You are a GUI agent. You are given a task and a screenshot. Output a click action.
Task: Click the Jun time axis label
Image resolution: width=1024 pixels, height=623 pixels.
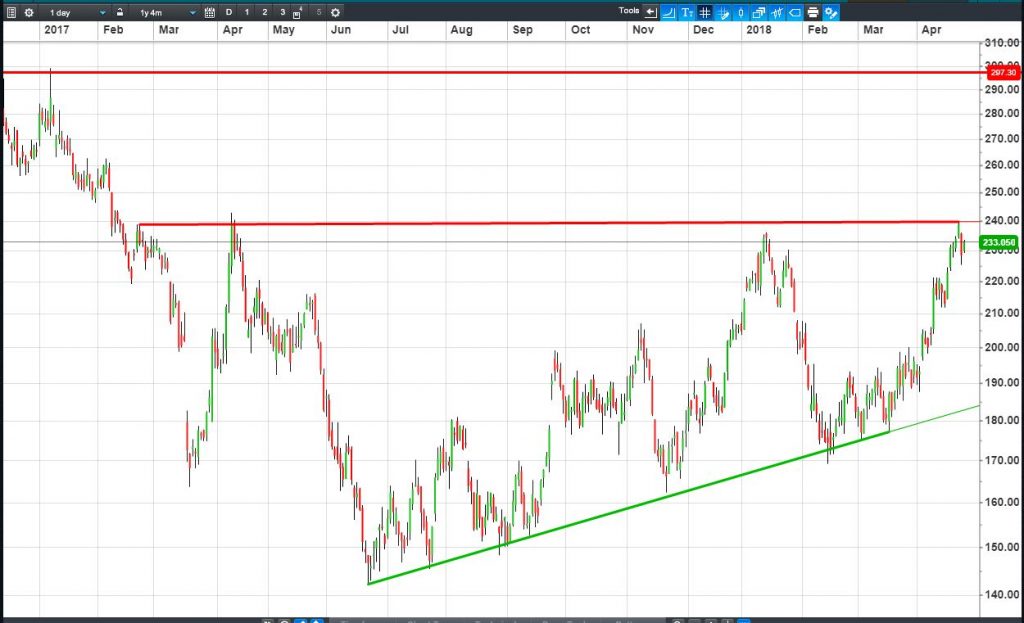[341, 30]
